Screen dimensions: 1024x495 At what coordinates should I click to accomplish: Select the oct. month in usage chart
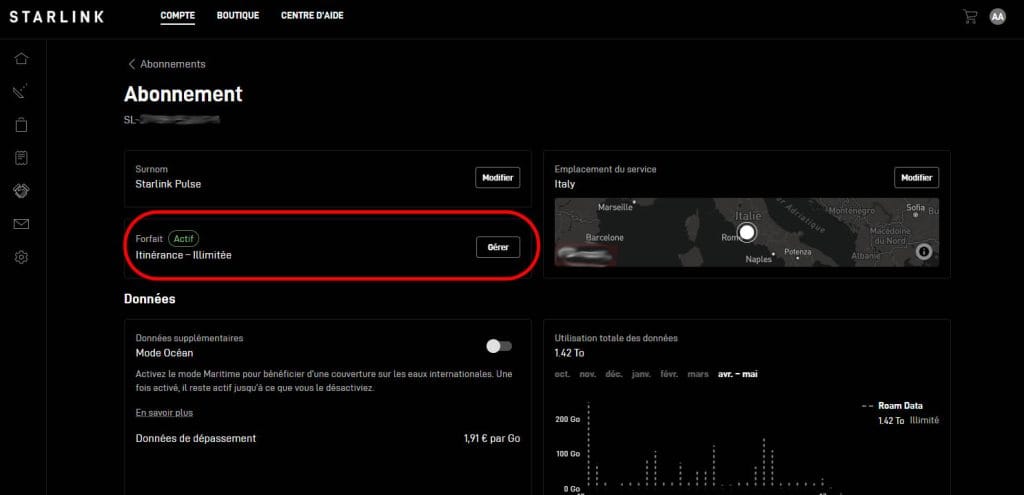point(562,374)
